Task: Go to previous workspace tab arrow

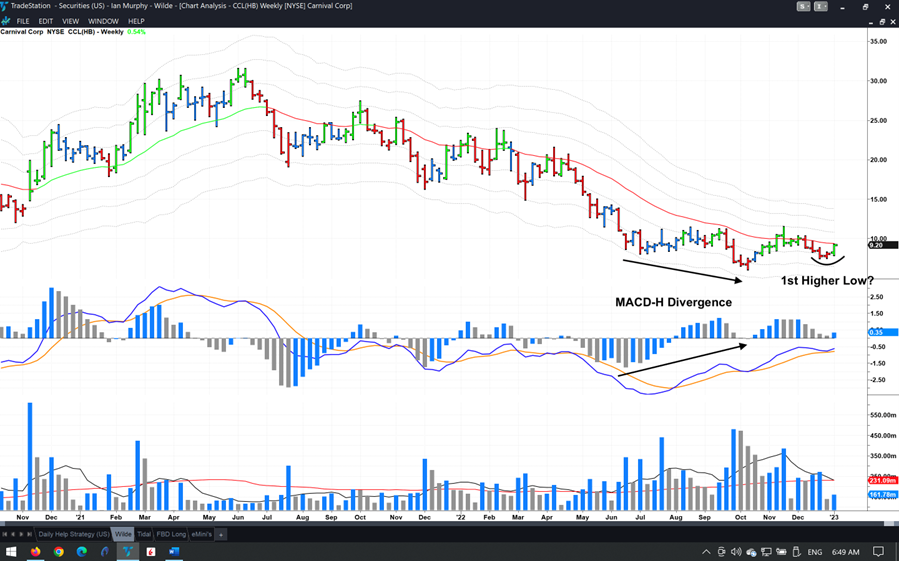Action: click(13, 534)
